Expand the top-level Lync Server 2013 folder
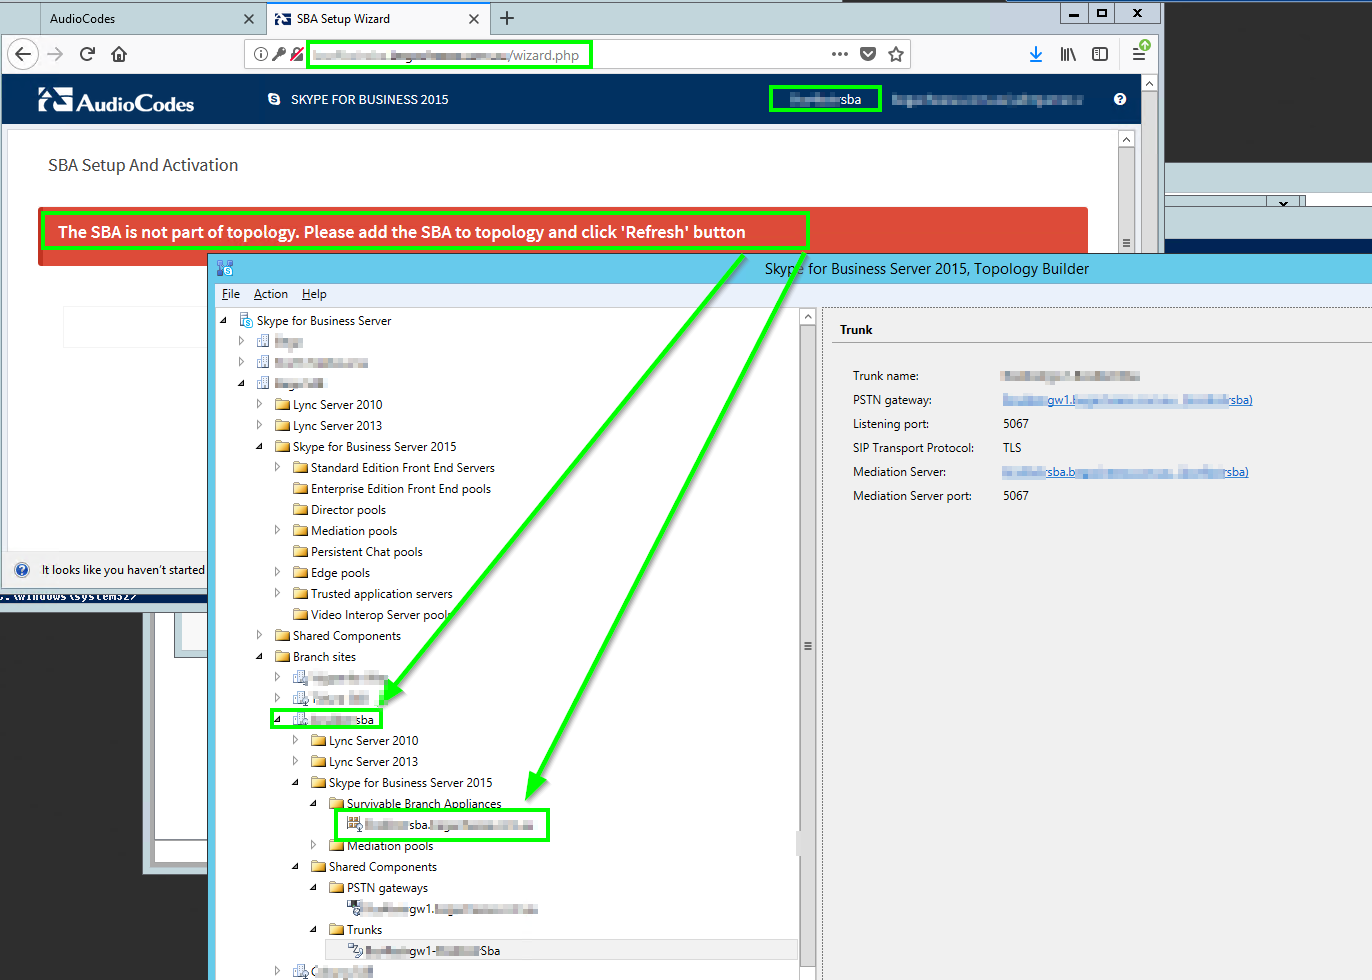The image size is (1372, 980). [x=260, y=426]
